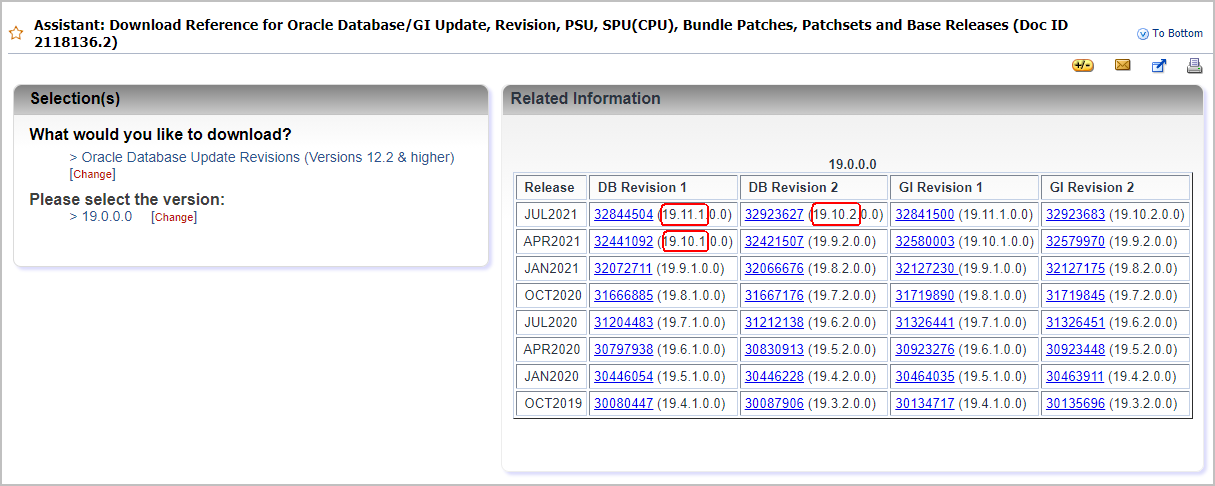
Task: Select the JUL2021 release cell
Action: coord(550,214)
